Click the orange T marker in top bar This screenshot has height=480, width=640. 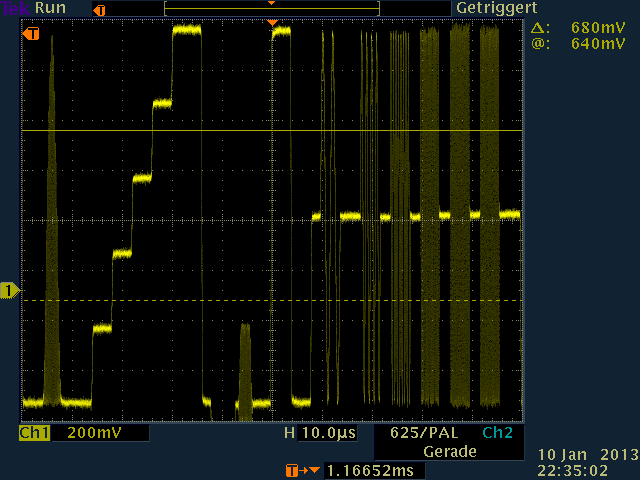click(x=97, y=9)
